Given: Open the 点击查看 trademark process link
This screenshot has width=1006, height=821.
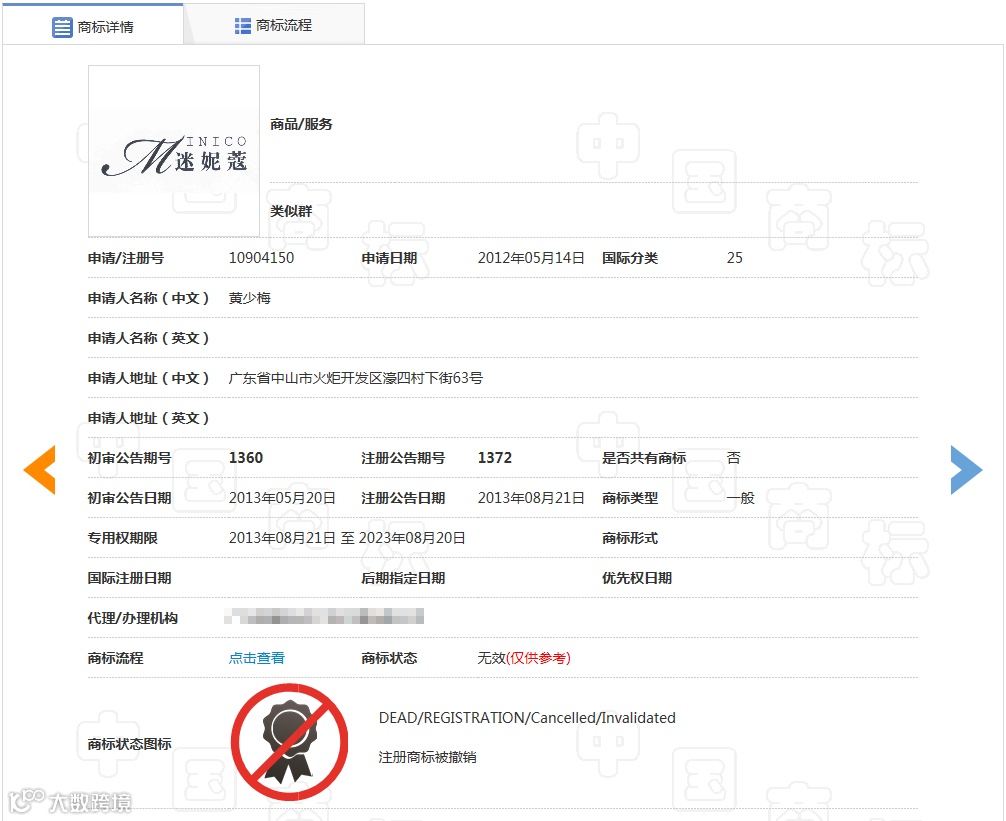Looking at the screenshot, I should [x=257, y=658].
